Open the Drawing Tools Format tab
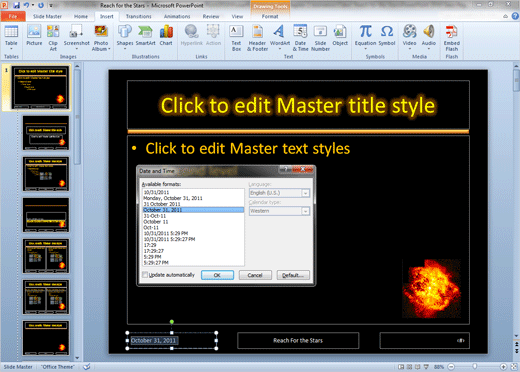The image size is (520, 372). [x=270, y=16]
